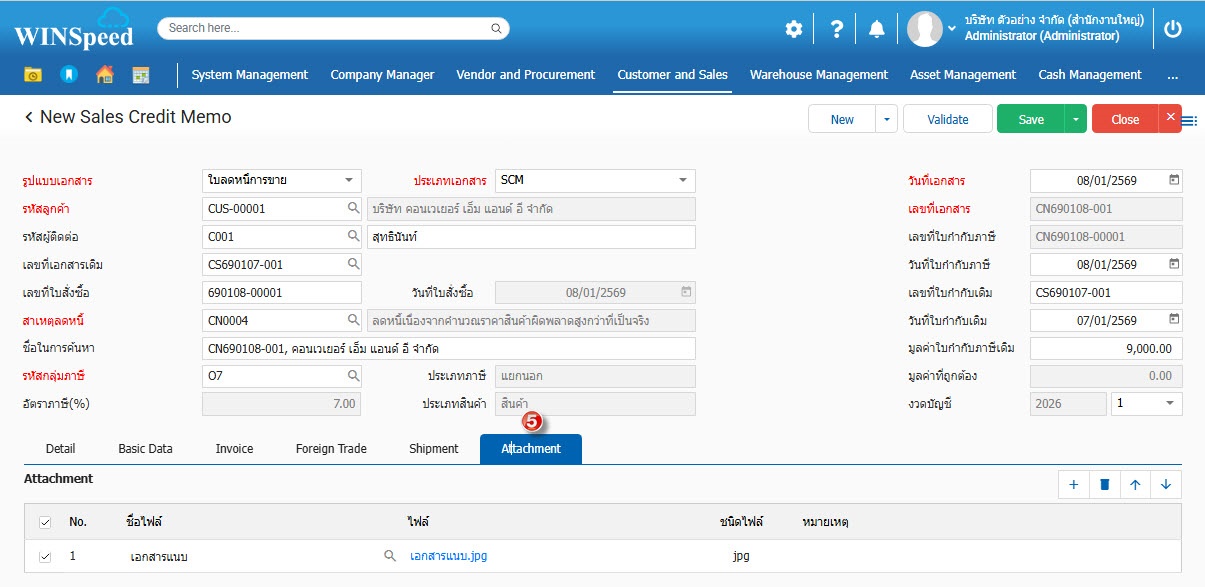Click the Validate button
This screenshot has width=1205, height=587.
pyautogui.click(x=947, y=119)
